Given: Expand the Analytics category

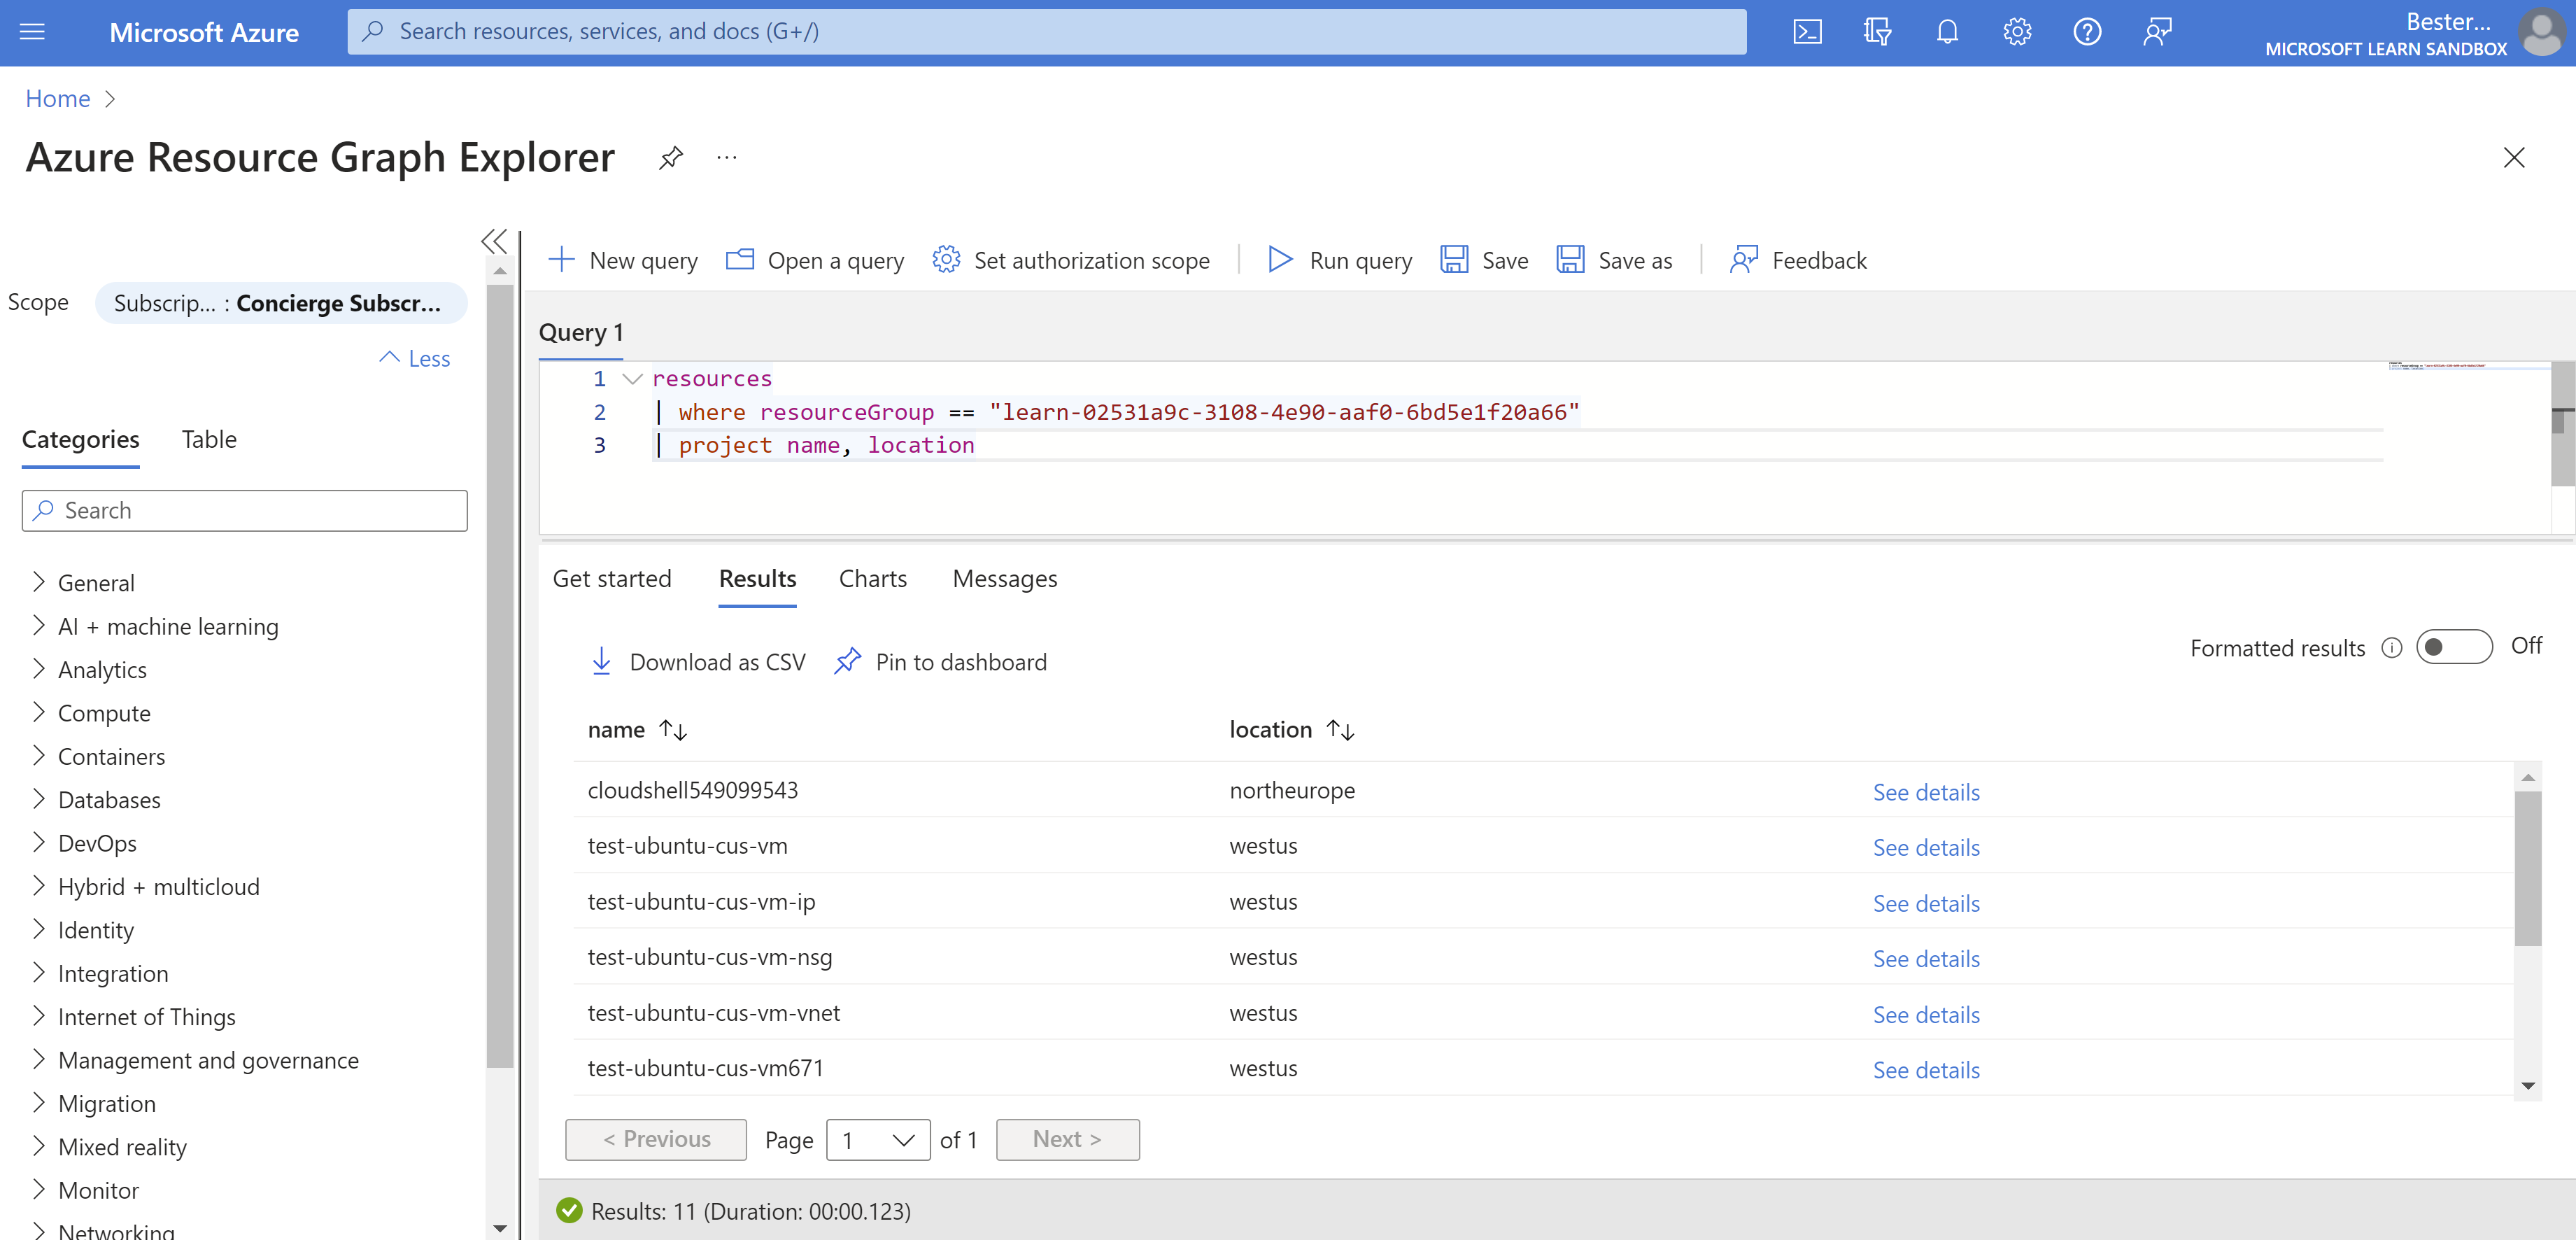Looking at the screenshot, I should click(x=39, y=669).
